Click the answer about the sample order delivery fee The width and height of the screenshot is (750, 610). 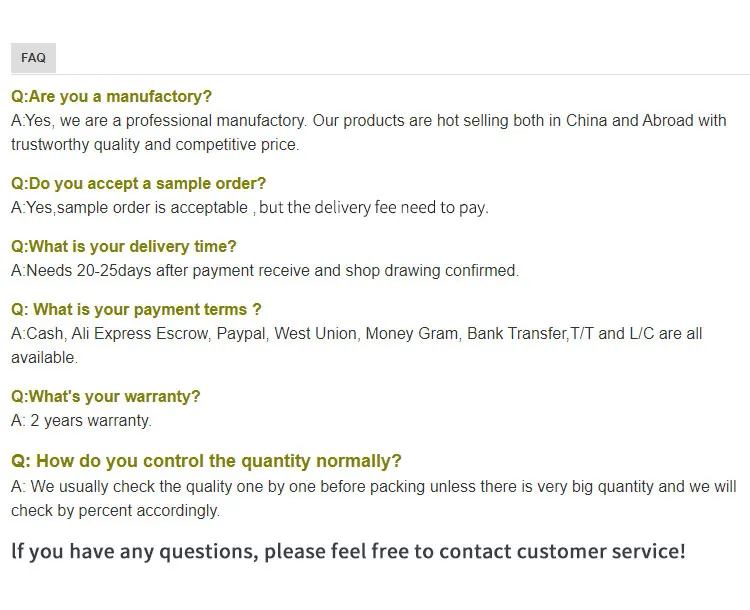coord(249,208)
